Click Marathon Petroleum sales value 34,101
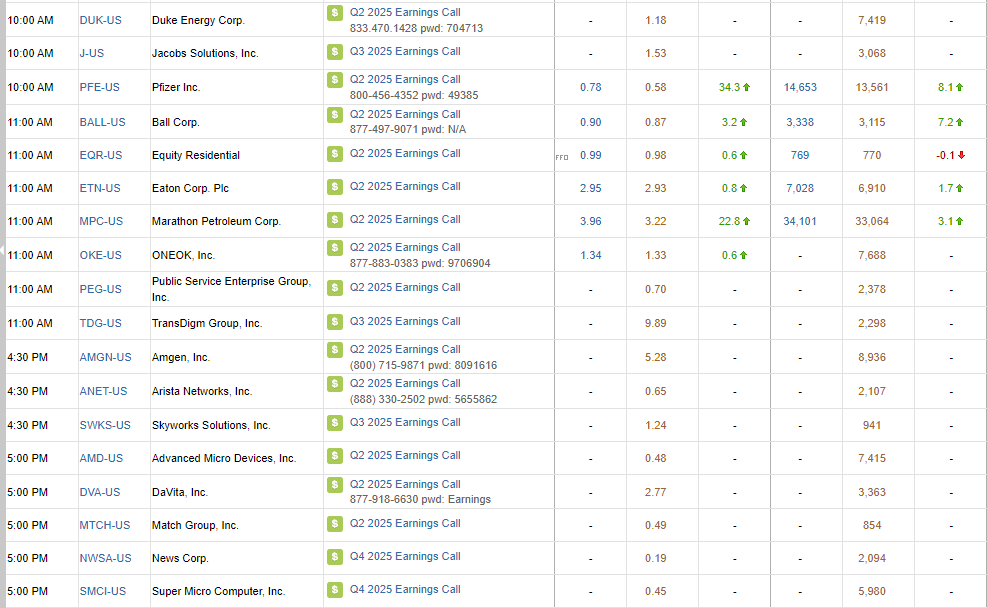This screenshot has width=987, height=608. [x=800, y=222]
